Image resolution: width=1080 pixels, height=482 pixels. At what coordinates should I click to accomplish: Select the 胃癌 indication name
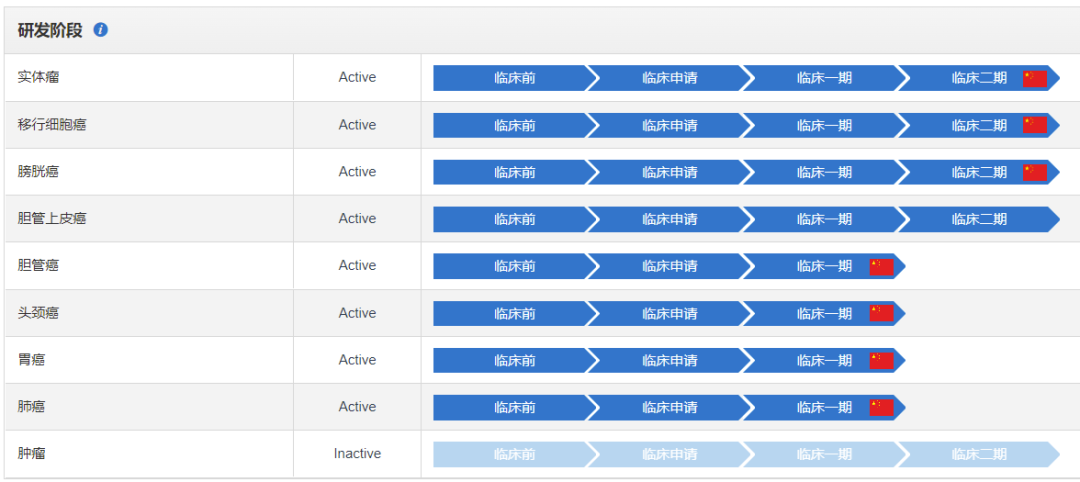pyautogui.click(x=32, y=359)
